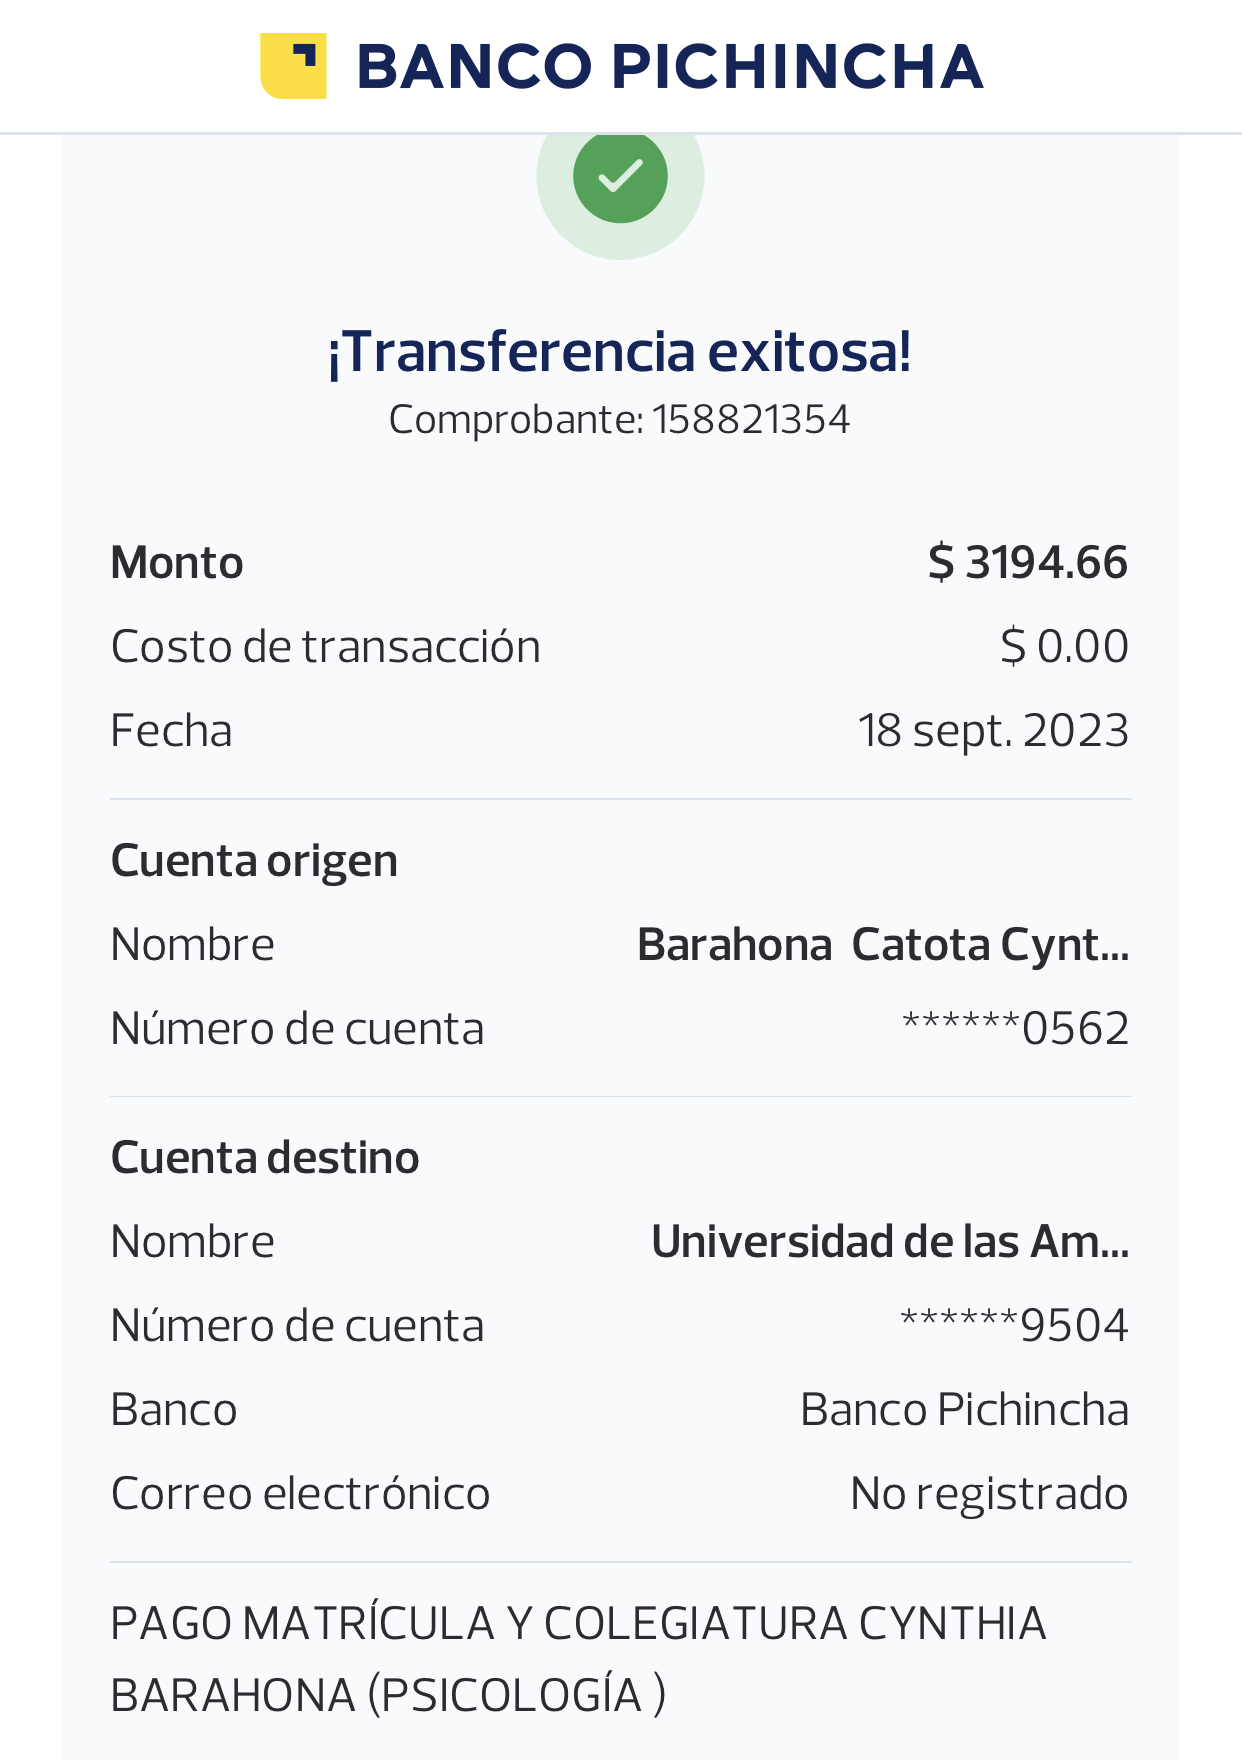The width and height of the screenshot is (1242, 1760).
Task: Select the Comprobante number 158821354
Action: coord(751,420)
